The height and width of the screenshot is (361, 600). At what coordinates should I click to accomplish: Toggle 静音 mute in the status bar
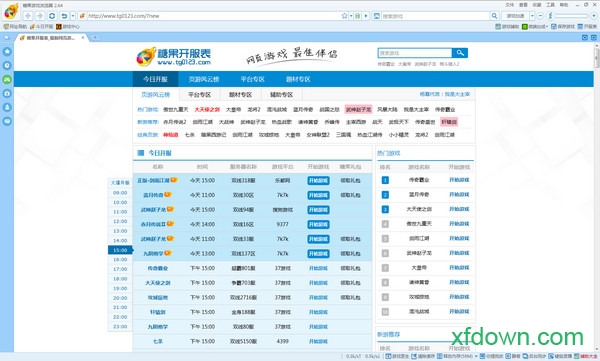(x=513, y=356)
